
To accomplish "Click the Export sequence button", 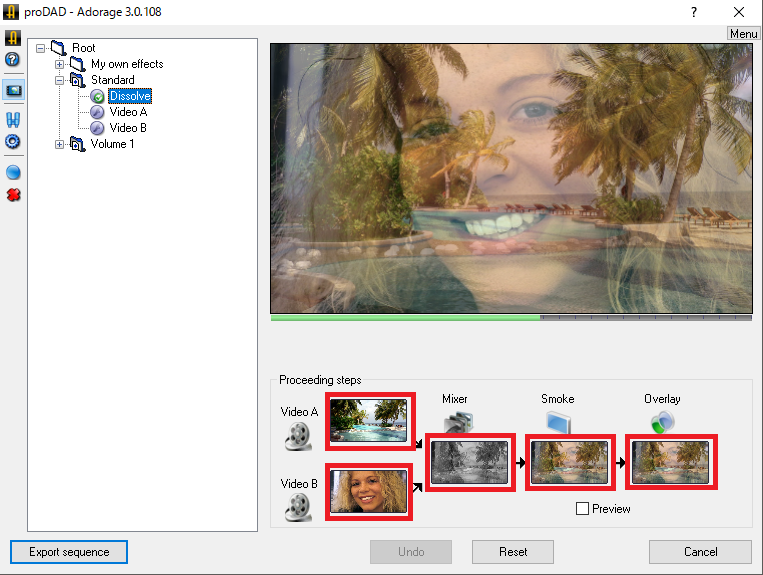I will [69, 552].
